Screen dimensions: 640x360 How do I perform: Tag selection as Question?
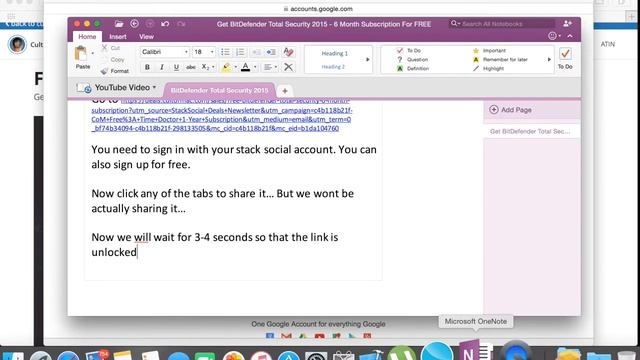click(x=412, y=60)
